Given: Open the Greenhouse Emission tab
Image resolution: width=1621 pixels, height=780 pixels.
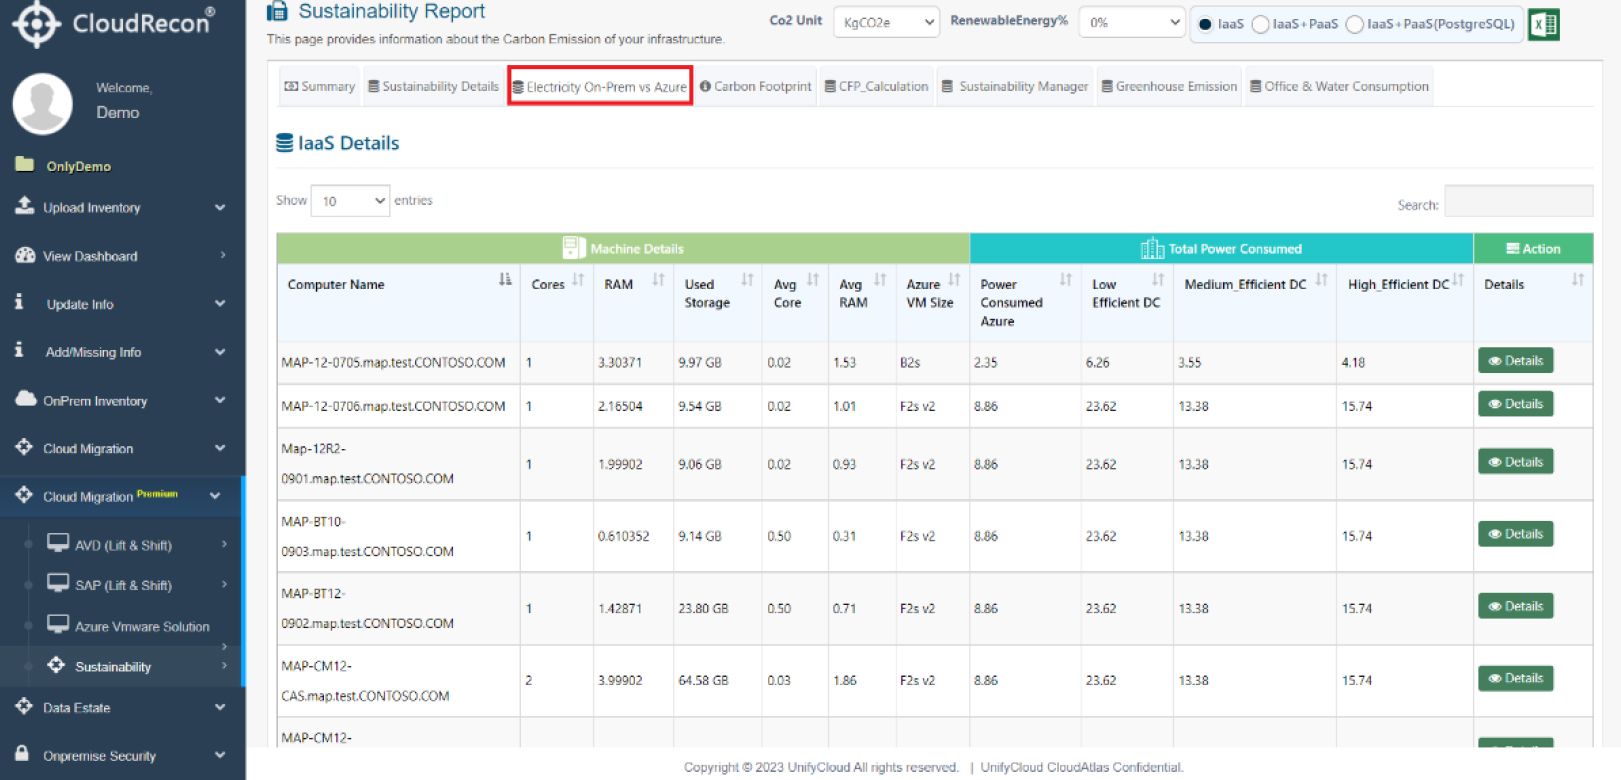Looking at the screenshot, I should coord(1170,87).
